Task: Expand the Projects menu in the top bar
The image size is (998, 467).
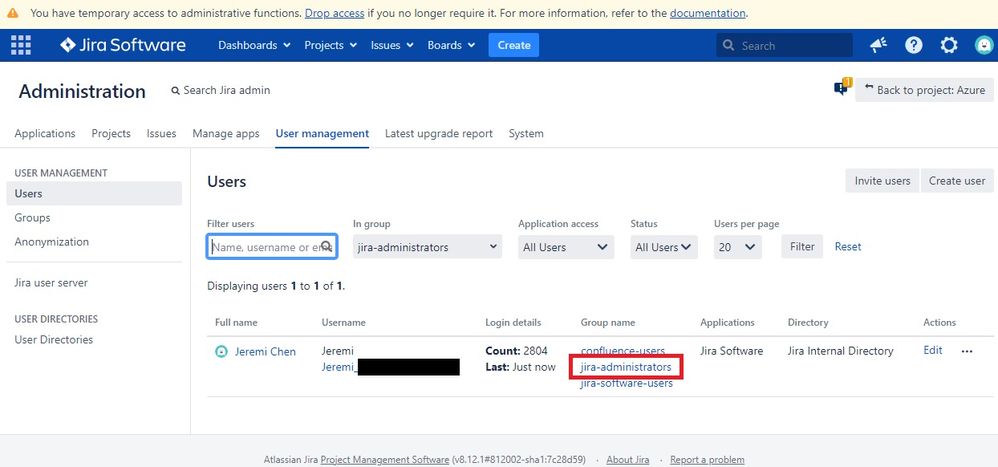Action: (x=330, y=45)
